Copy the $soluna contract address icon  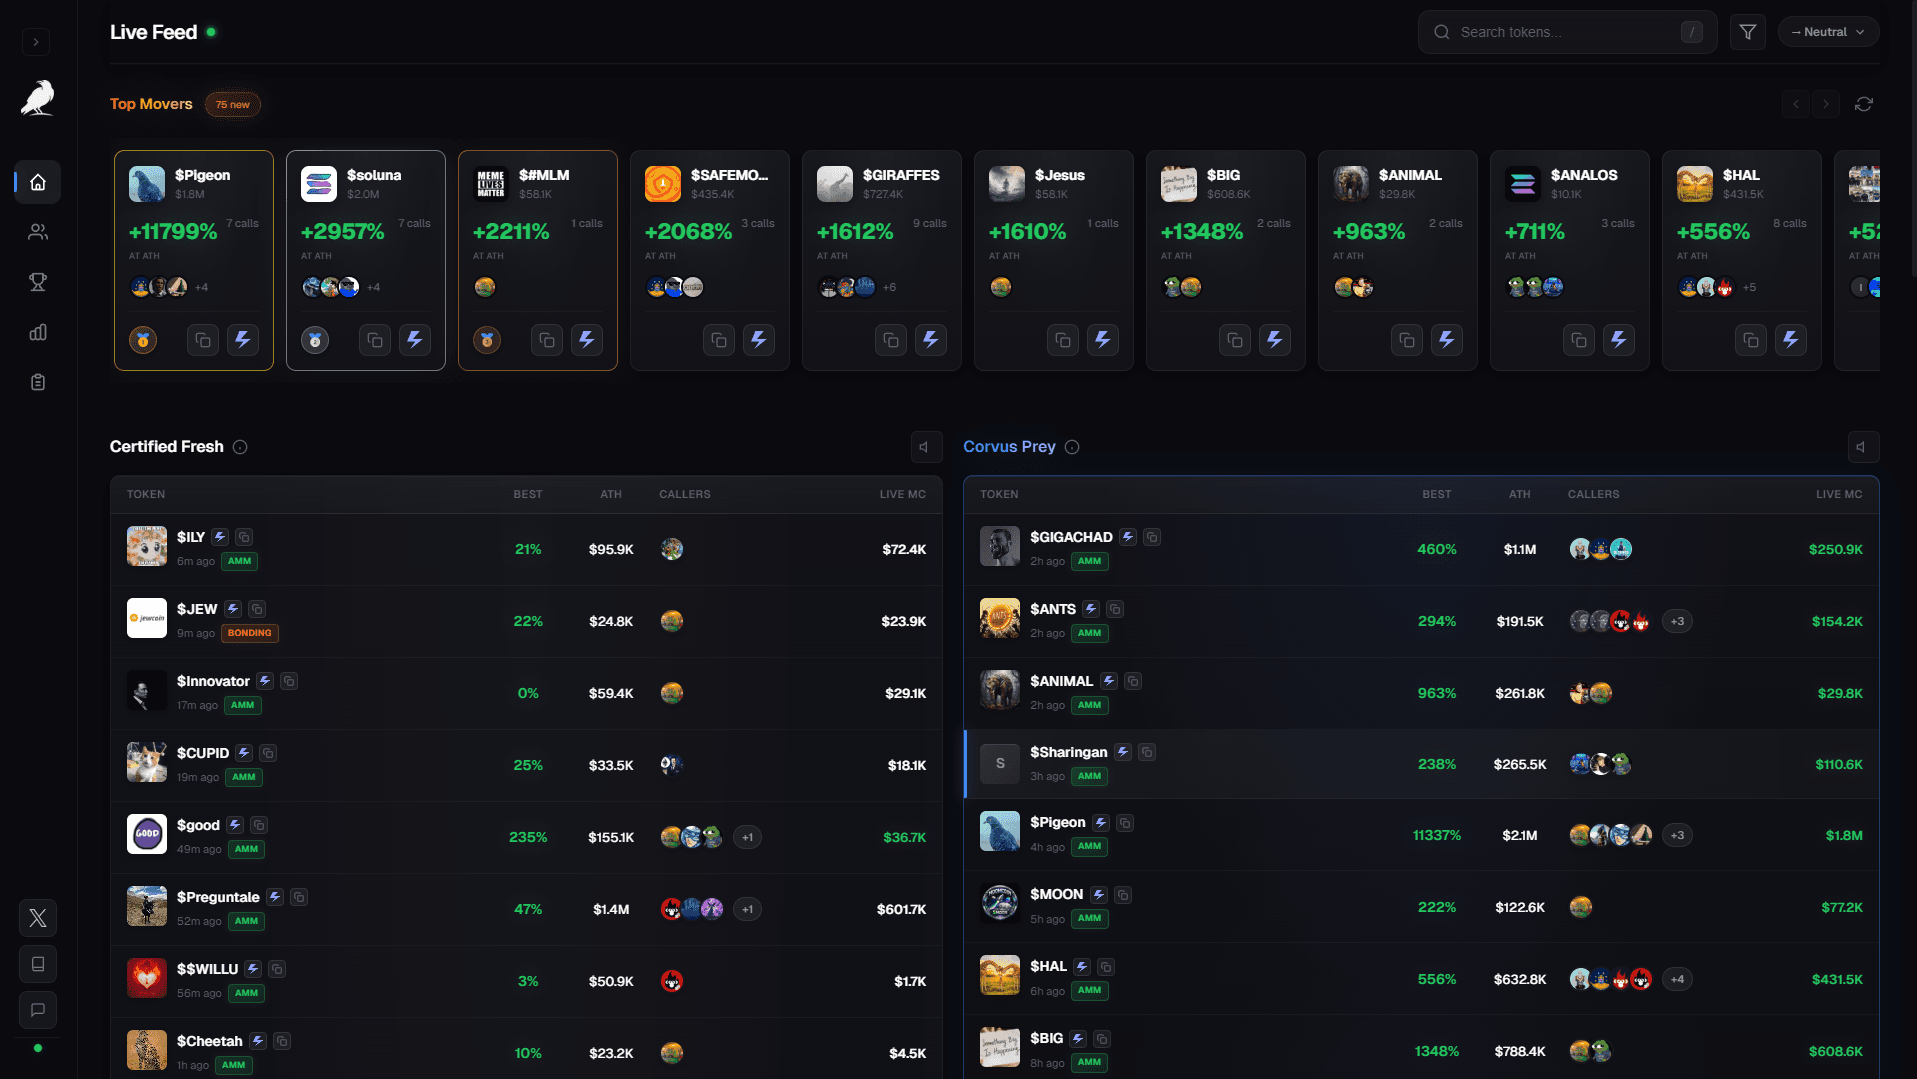374,340
